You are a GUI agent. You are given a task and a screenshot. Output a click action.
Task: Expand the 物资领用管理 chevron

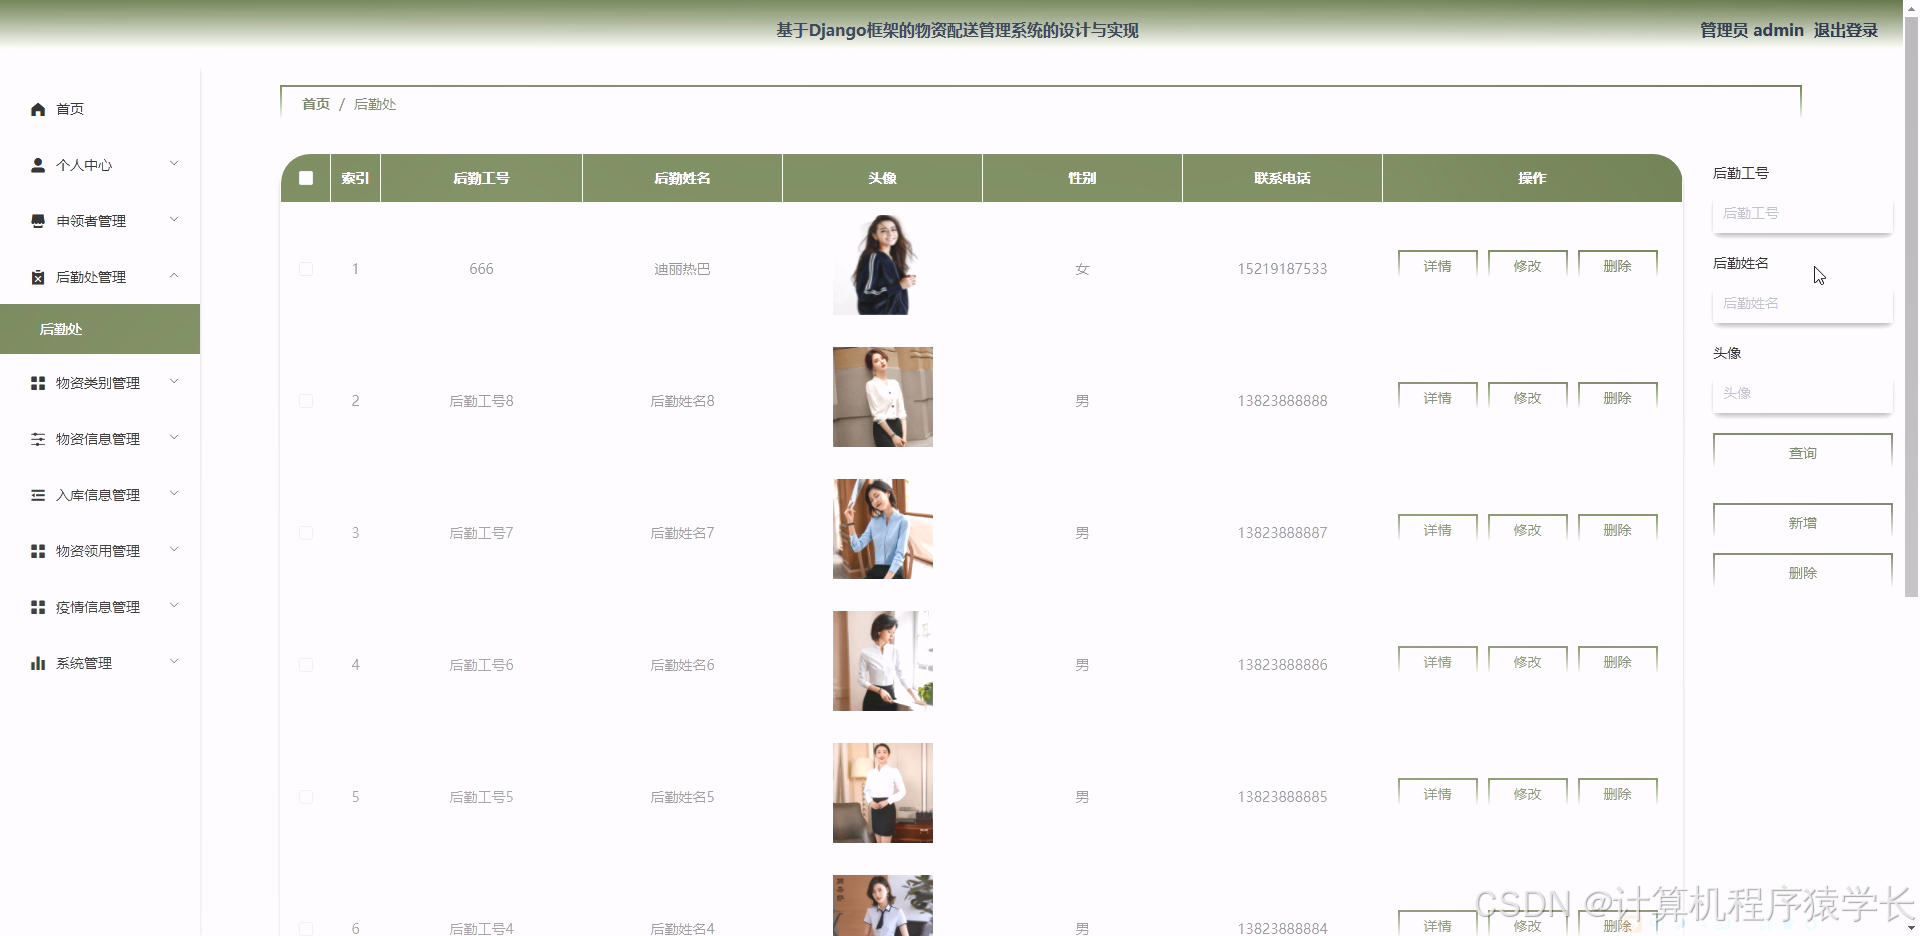tap(174, 550)
